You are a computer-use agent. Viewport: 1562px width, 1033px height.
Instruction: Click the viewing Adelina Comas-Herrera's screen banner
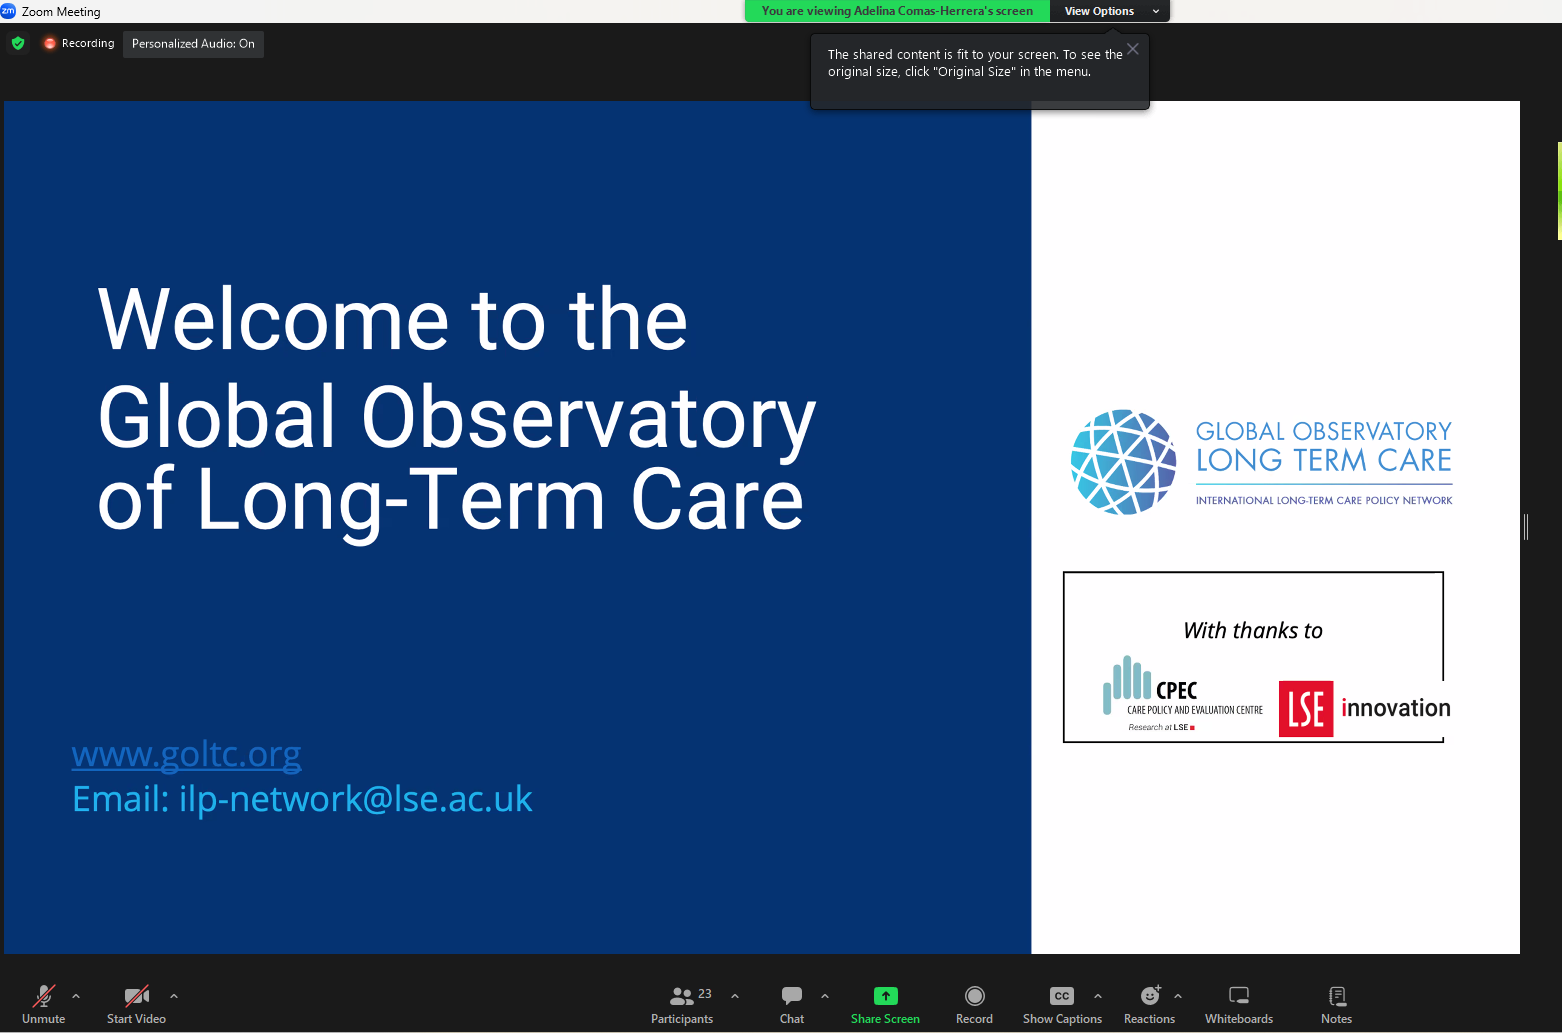897,11
